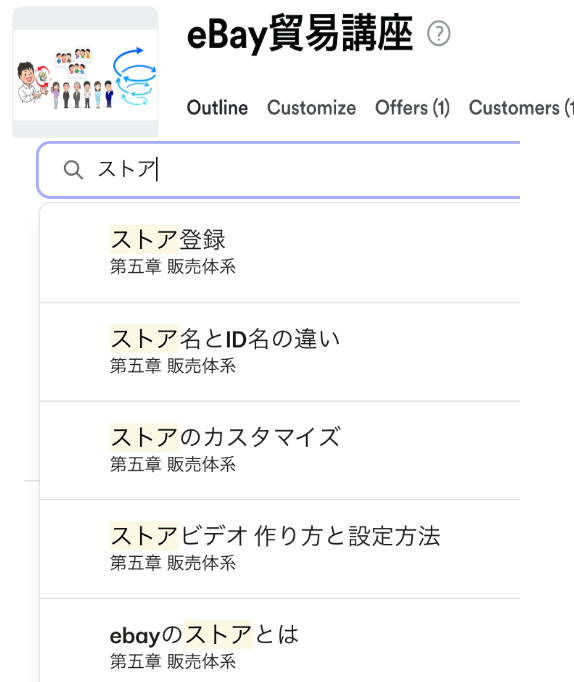Click 第五章 販売体系 label under ストア登録
The height and width of the screenshot is (682, 574).
click(x=173, y=267)
